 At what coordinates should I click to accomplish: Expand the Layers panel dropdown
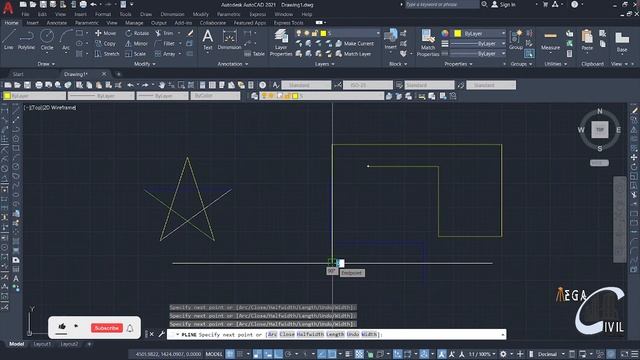pos(324,64)
